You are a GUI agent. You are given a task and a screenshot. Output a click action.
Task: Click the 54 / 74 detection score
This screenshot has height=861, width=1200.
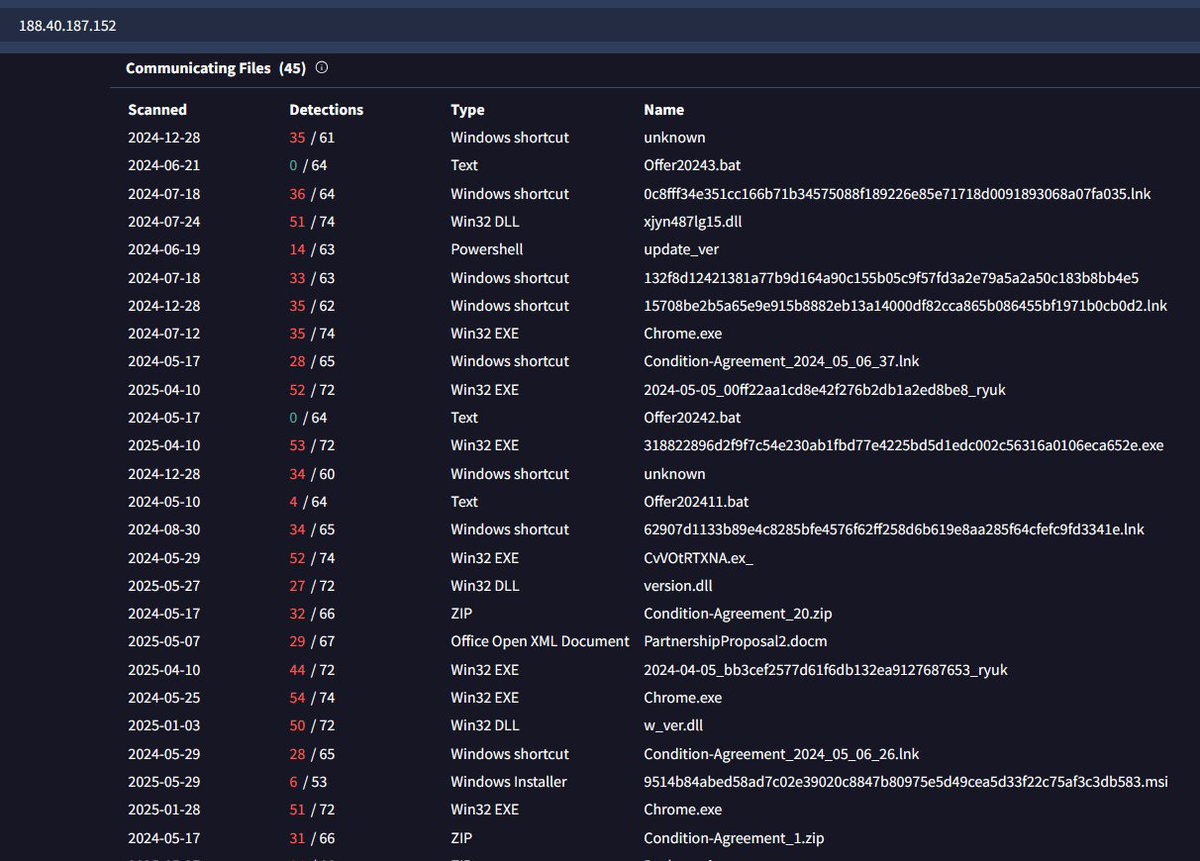[x=312, y=698]
